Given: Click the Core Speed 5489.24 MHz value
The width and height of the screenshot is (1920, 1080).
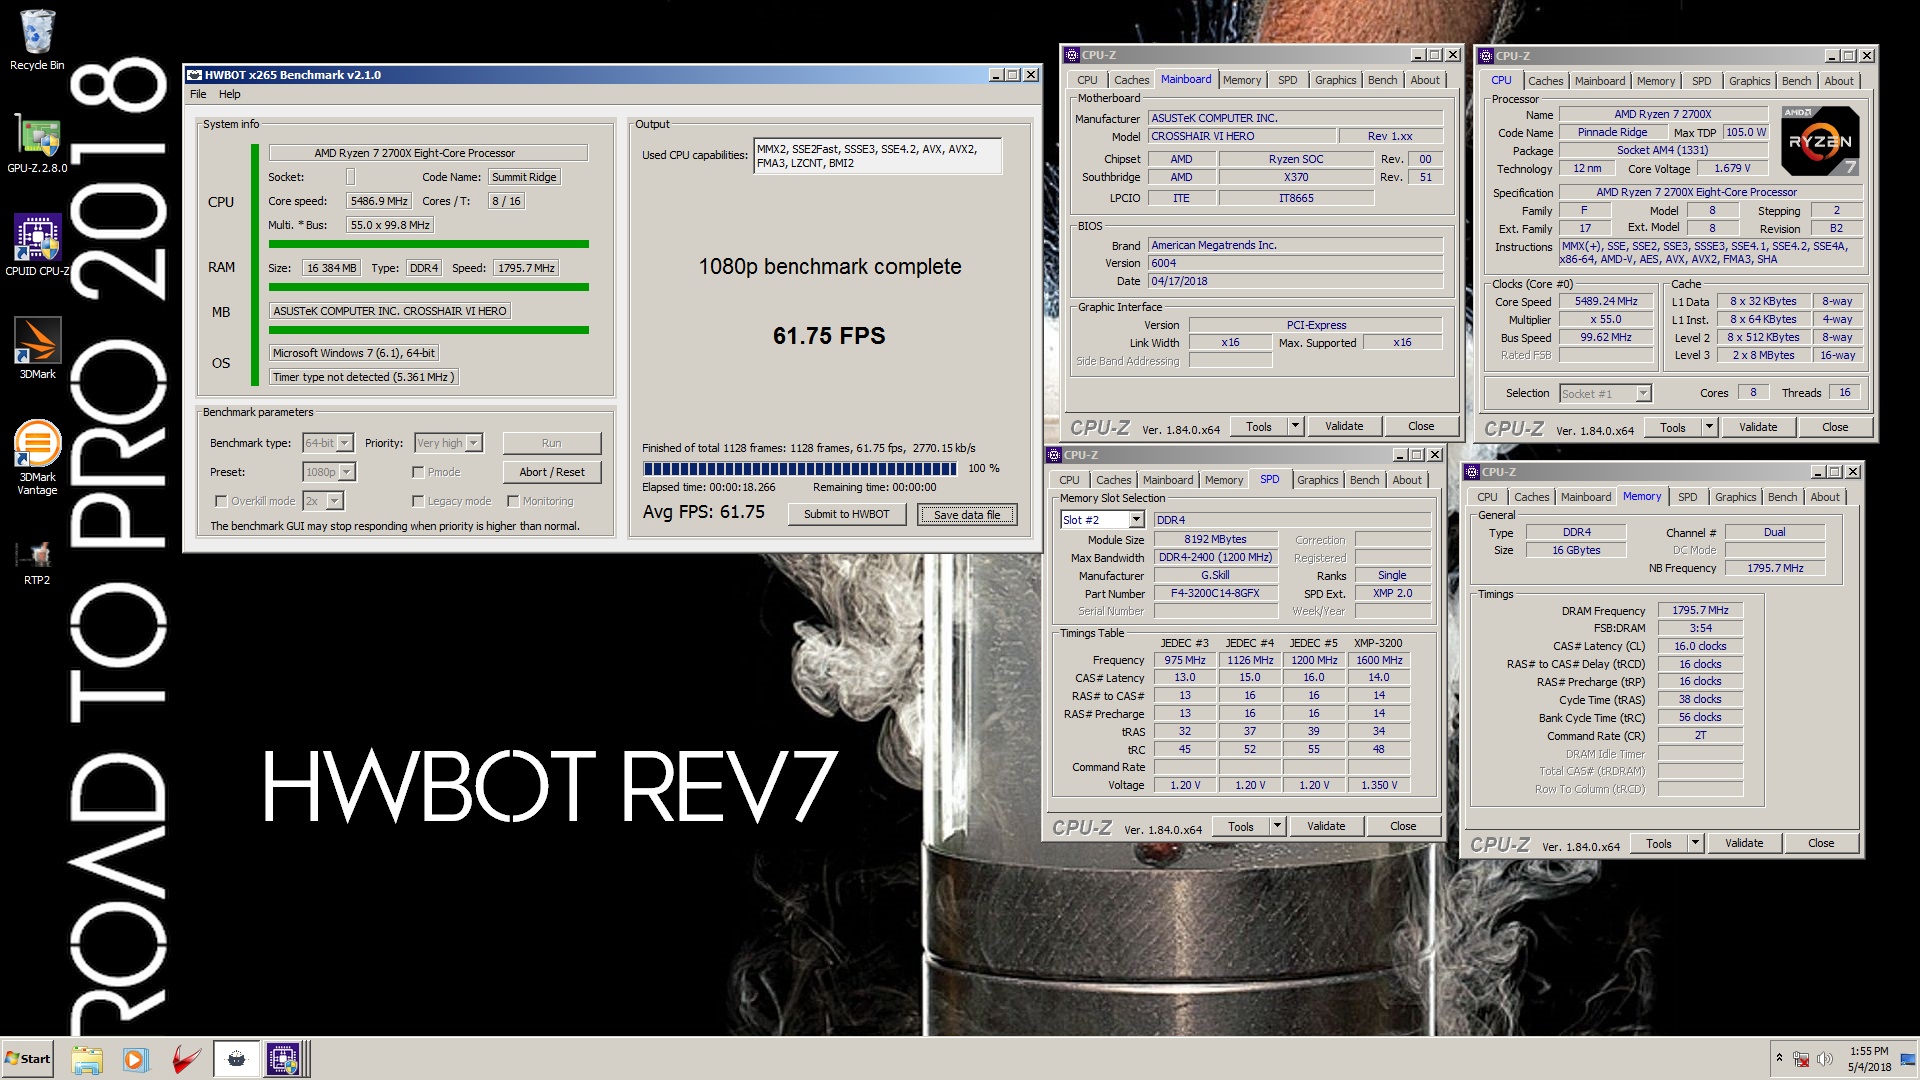Looking at the screenshot, I should tap(1606, 301).
